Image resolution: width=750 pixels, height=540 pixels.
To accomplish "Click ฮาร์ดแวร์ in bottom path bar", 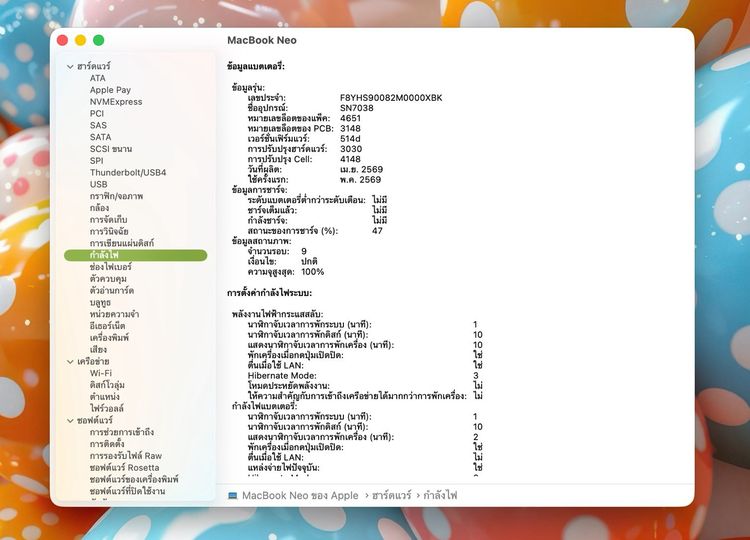I will click(391, 496).
